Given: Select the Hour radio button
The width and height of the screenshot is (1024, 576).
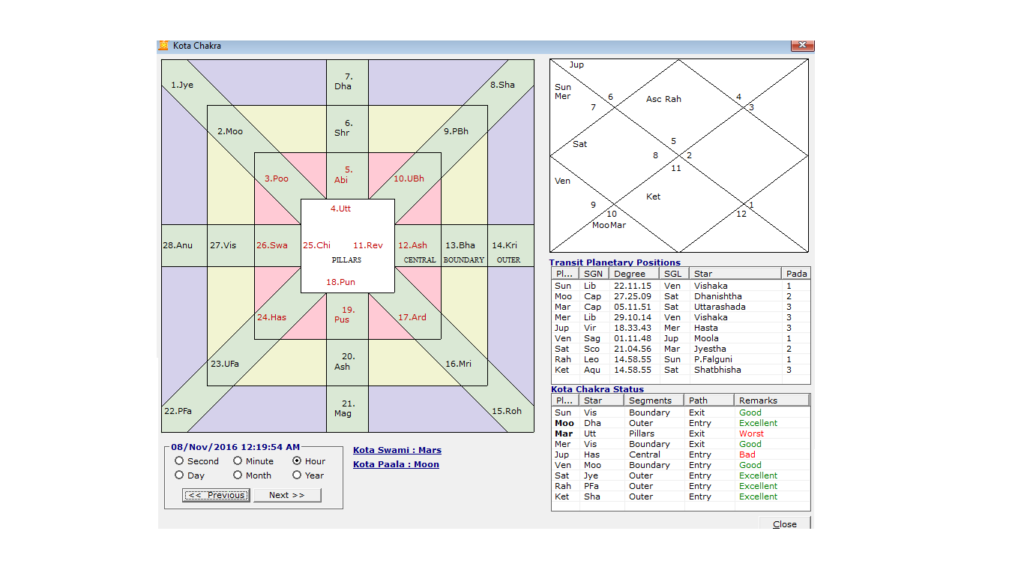Looking at the screenshot, I should pyautogui.click(x=297, y=461).
